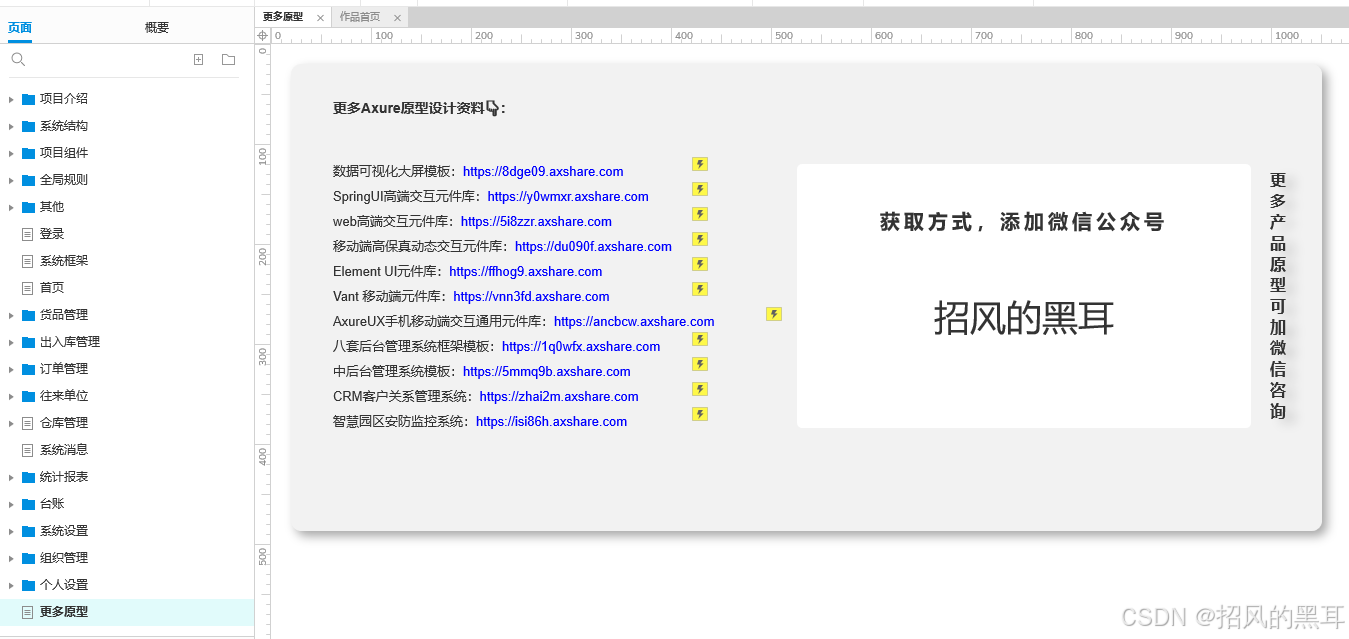1349x639 pixels.
Task: Click lightning marker beside Vant 移动端元件库
Action: click(700, 289)
